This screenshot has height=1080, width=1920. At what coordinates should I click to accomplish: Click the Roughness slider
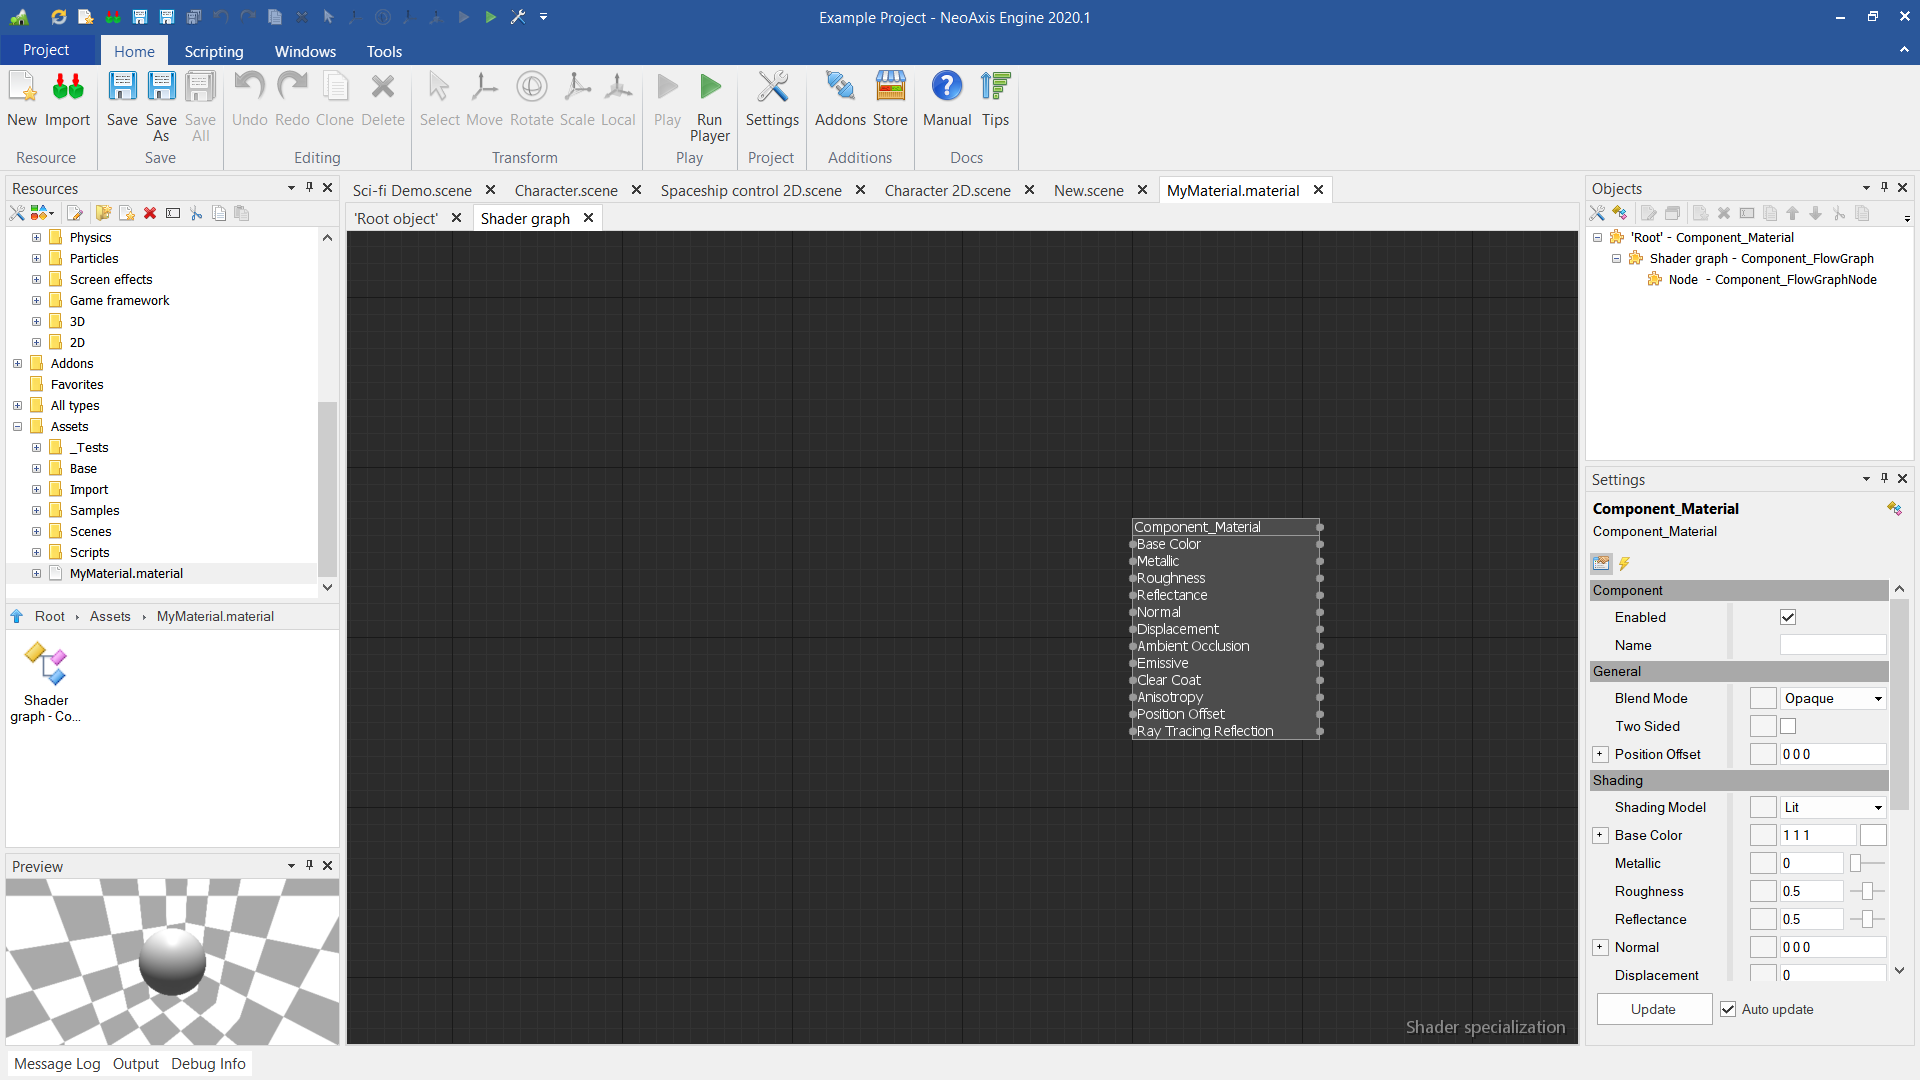click(x=1866, y=891)
